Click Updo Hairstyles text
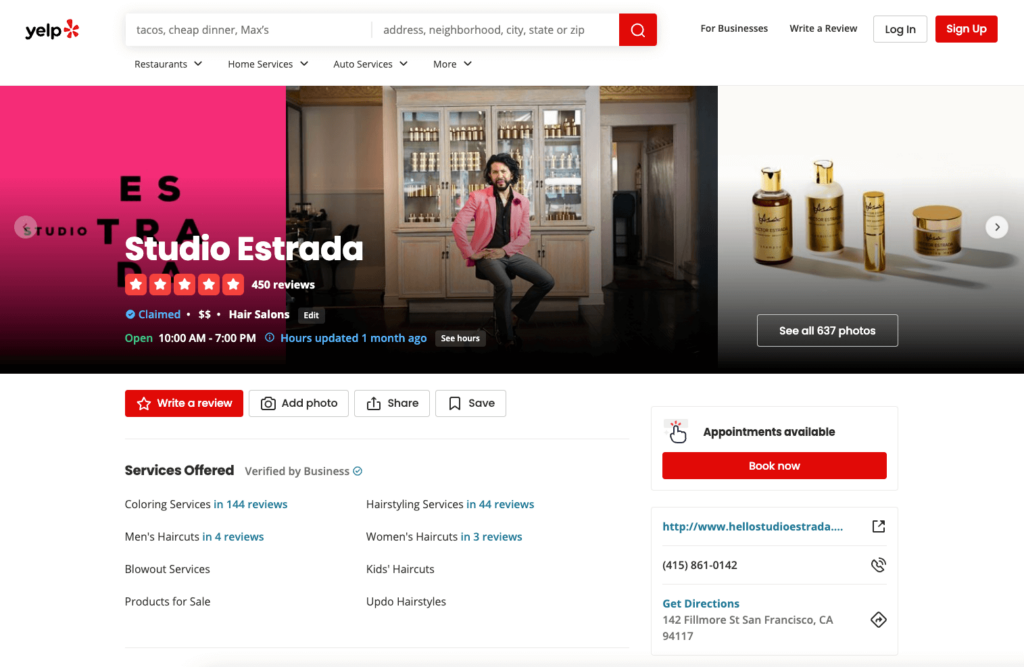This screenshot has width=1024, height=667. point(406,602)
